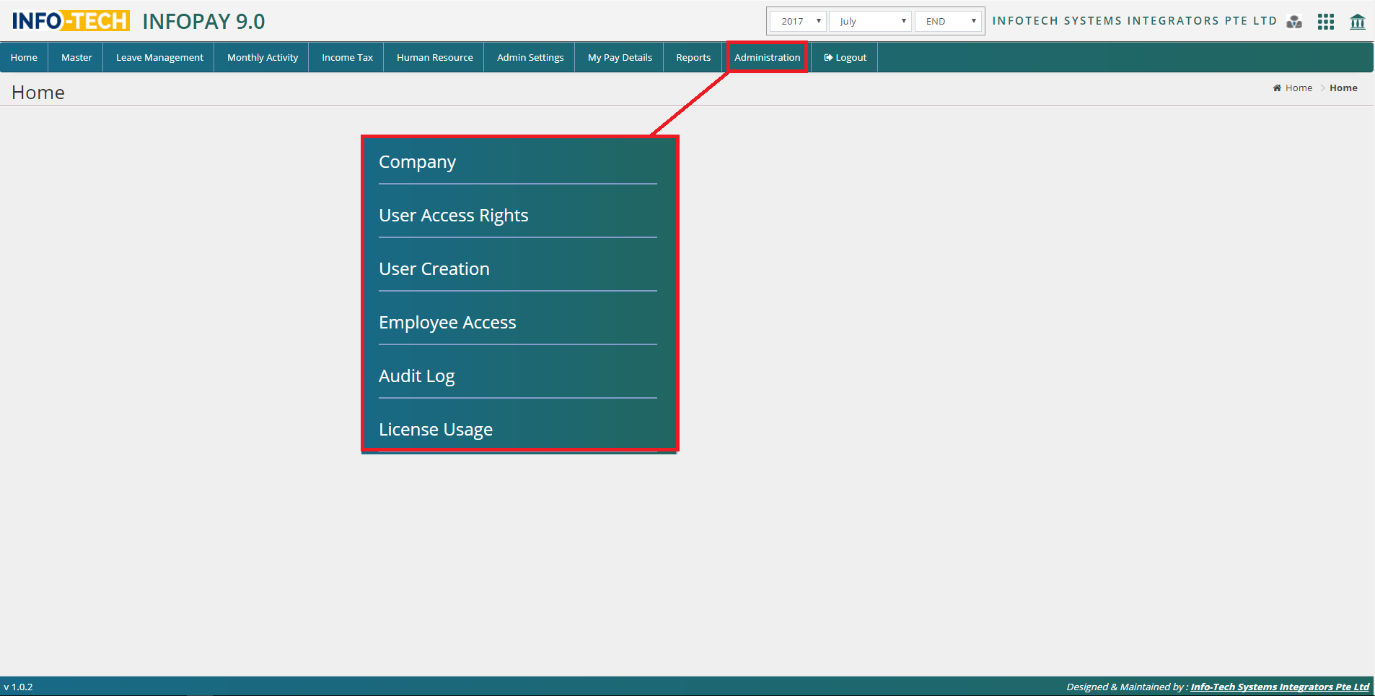The image size is (1375, 696).
Task: Click the INFO-TECH logo
Action: point(70,21)
